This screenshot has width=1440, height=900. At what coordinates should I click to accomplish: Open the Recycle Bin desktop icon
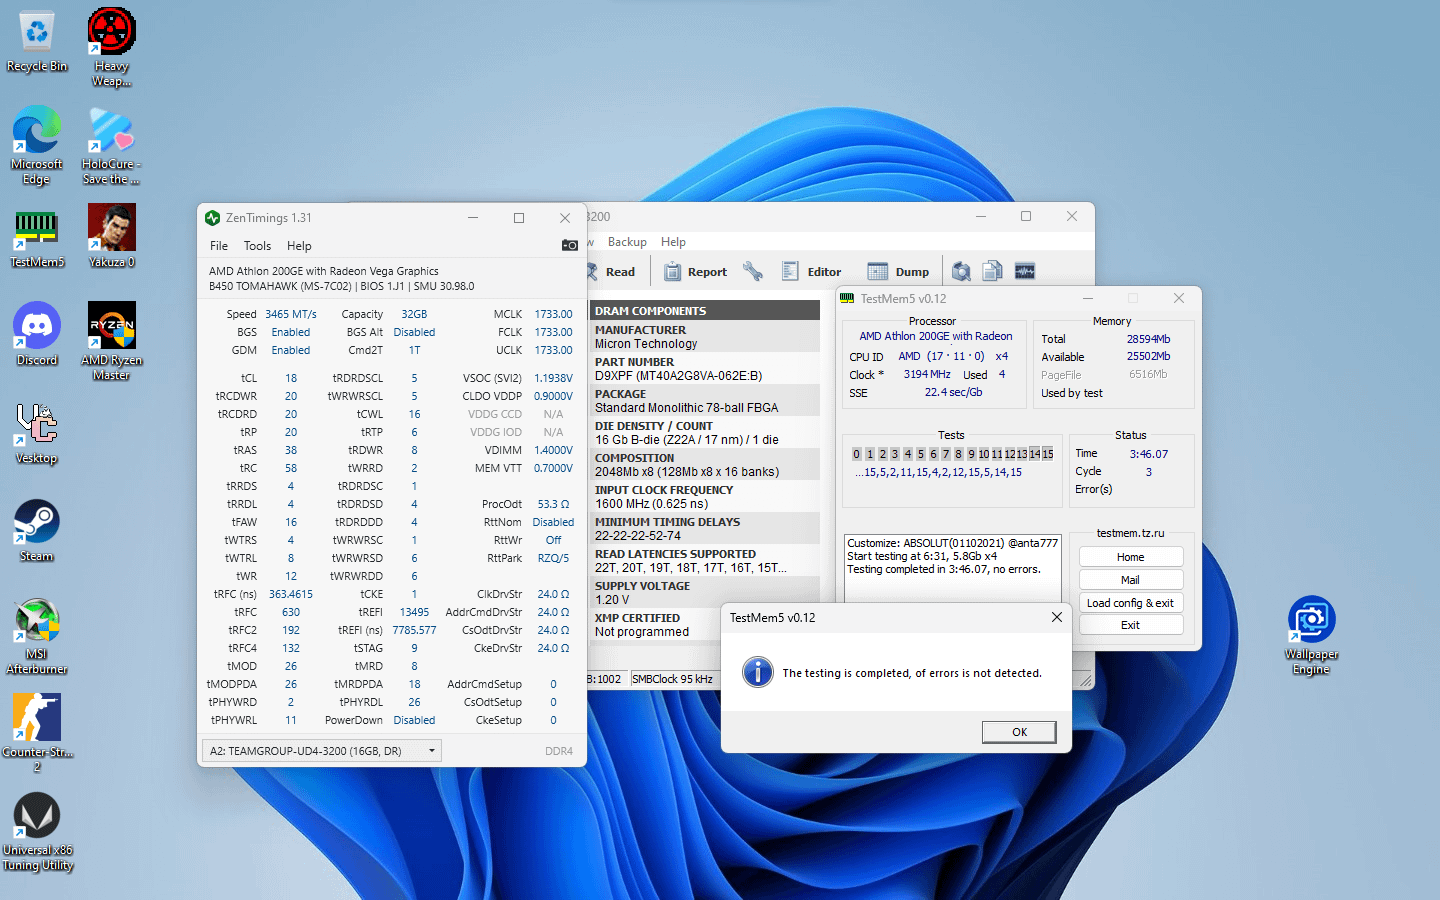coord(37,42)
